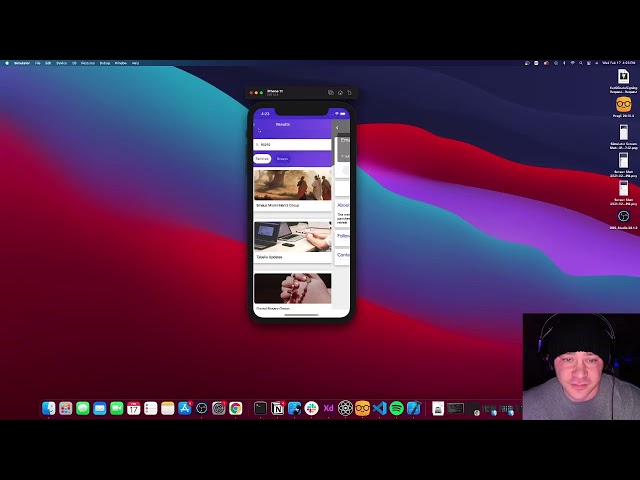The height and width of the screenshot is (480, 640).
Task: Open the File menu
Action: click(x=38, y=63)
